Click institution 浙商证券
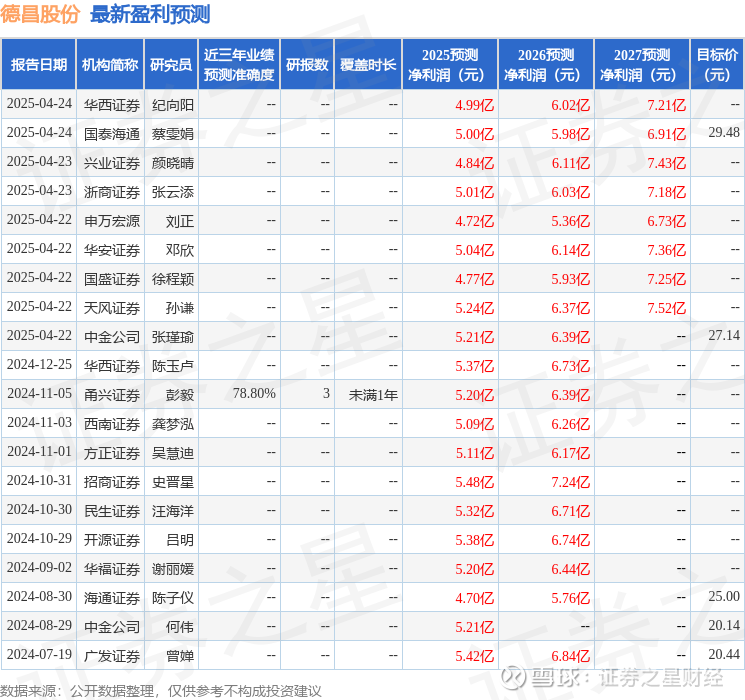Screen dimensions: 745x700 (112, 192)
